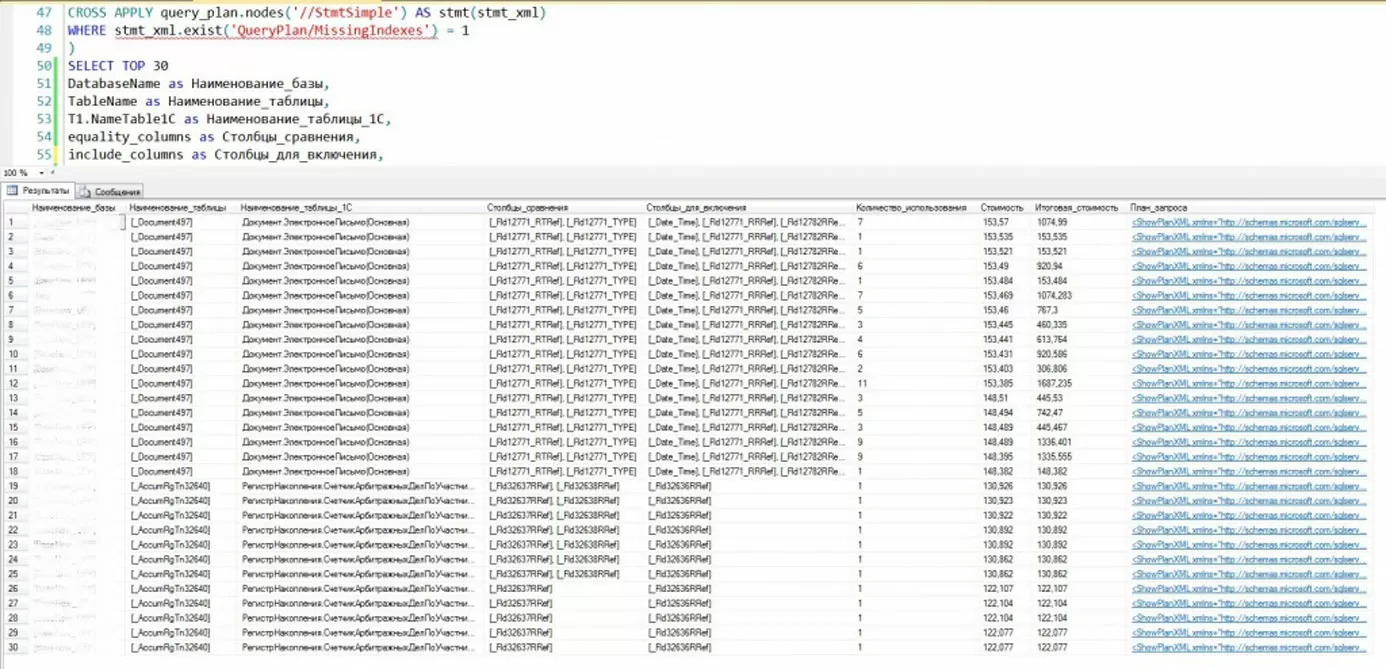This screenshot has height=669, width=1386.
Task: Select the Наименование_таблицы_1С column header
Action: pos(296,207)
